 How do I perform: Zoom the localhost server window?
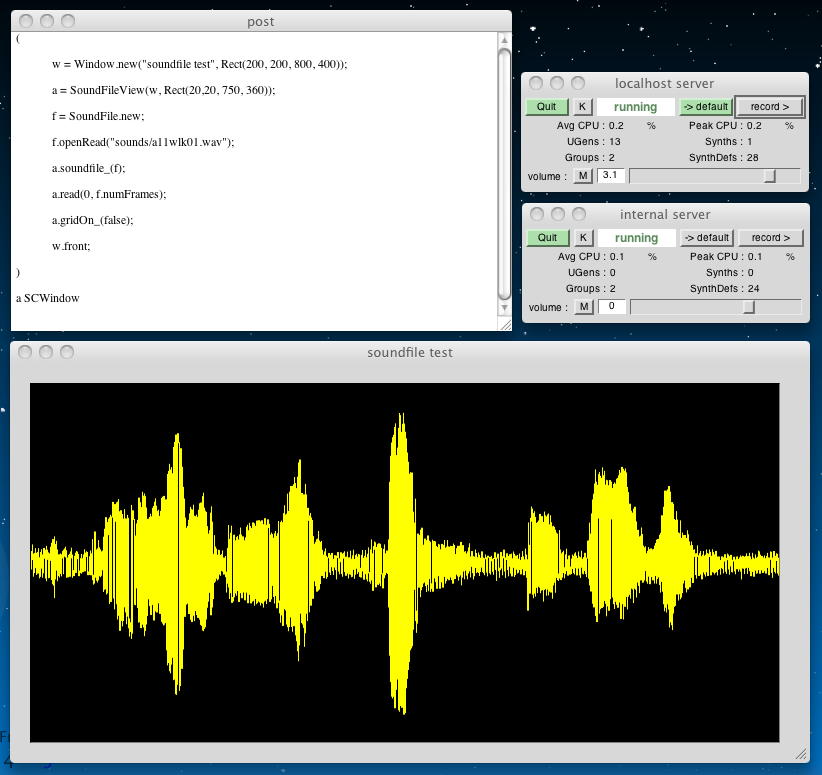click(x=578, y=83)
